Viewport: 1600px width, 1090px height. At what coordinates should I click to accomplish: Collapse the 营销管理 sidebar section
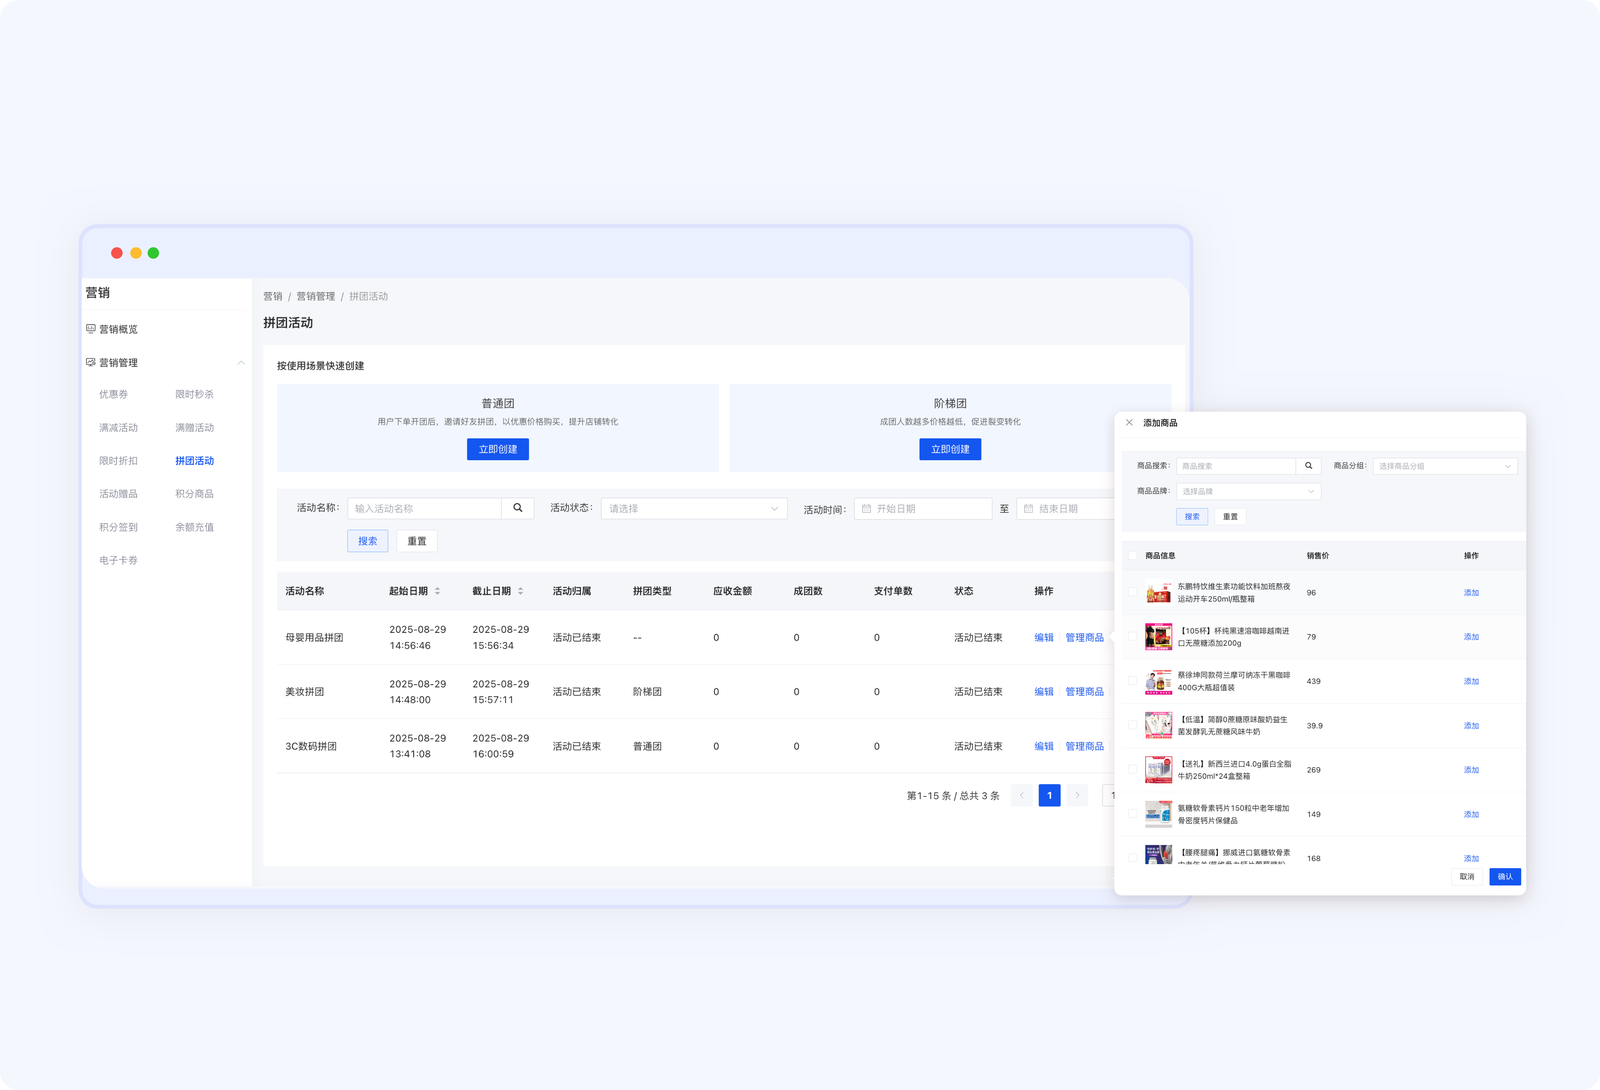point(240,363)
